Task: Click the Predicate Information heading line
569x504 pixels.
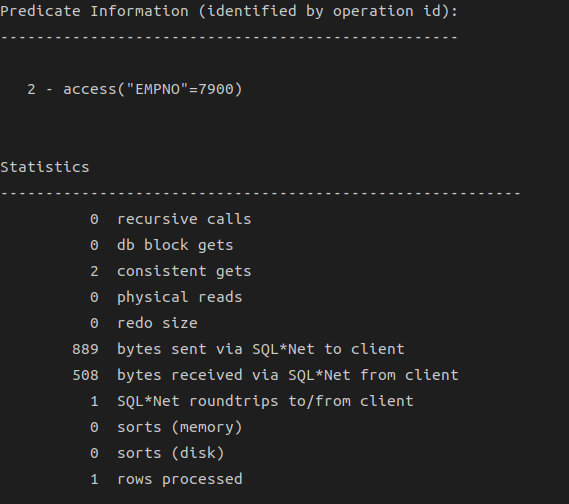Action: point(229,11)
